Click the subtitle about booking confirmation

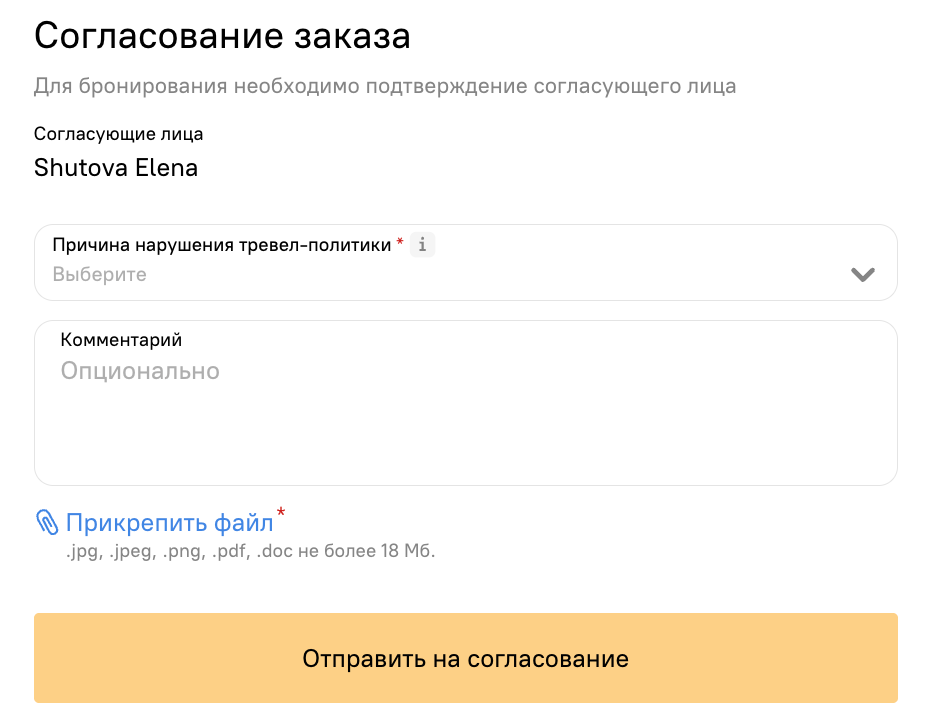click(x=385, y=87)
